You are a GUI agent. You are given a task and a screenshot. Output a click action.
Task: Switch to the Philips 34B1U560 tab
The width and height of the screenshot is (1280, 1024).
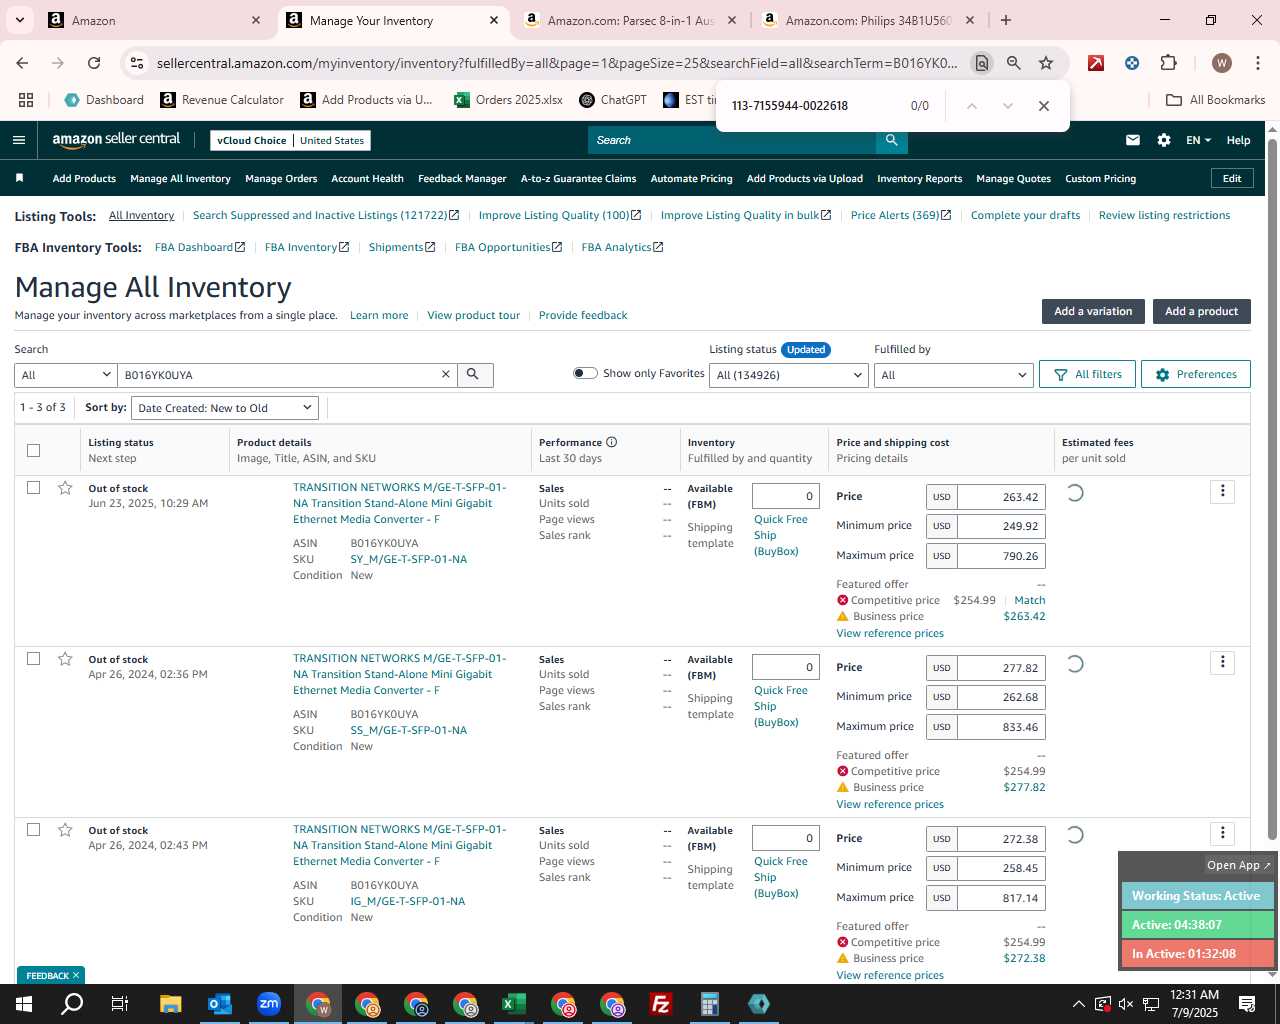tap(866, 20)
